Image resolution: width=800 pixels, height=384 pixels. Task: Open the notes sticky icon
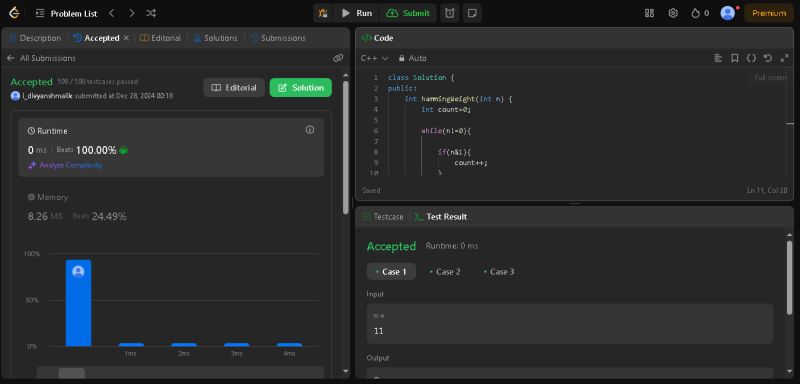[x=472, y=13]
